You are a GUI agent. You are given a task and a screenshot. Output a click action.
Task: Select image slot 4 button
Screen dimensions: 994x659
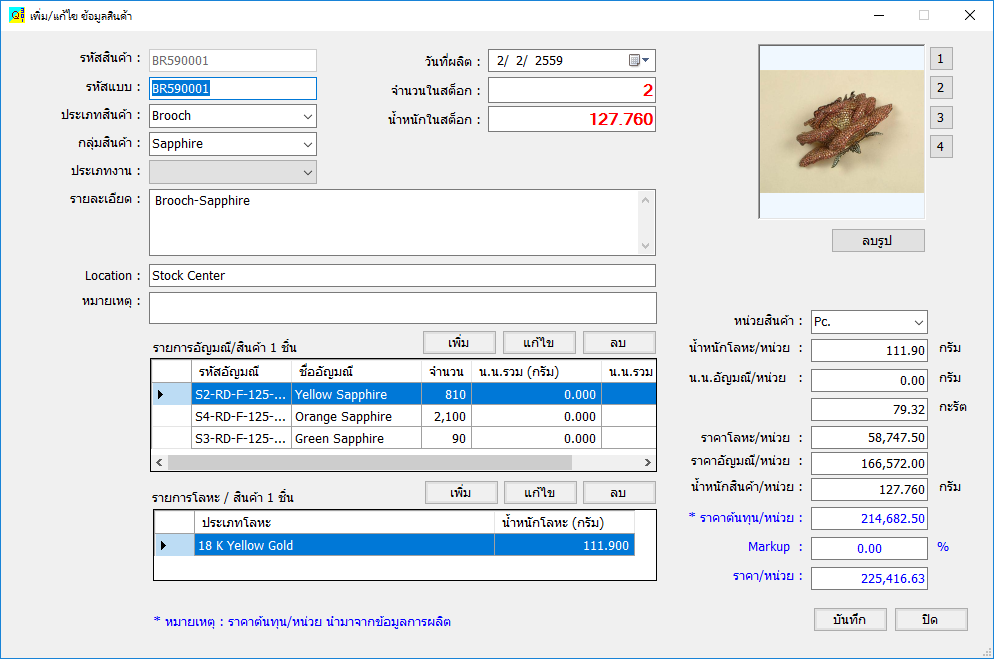pos(940,147)
